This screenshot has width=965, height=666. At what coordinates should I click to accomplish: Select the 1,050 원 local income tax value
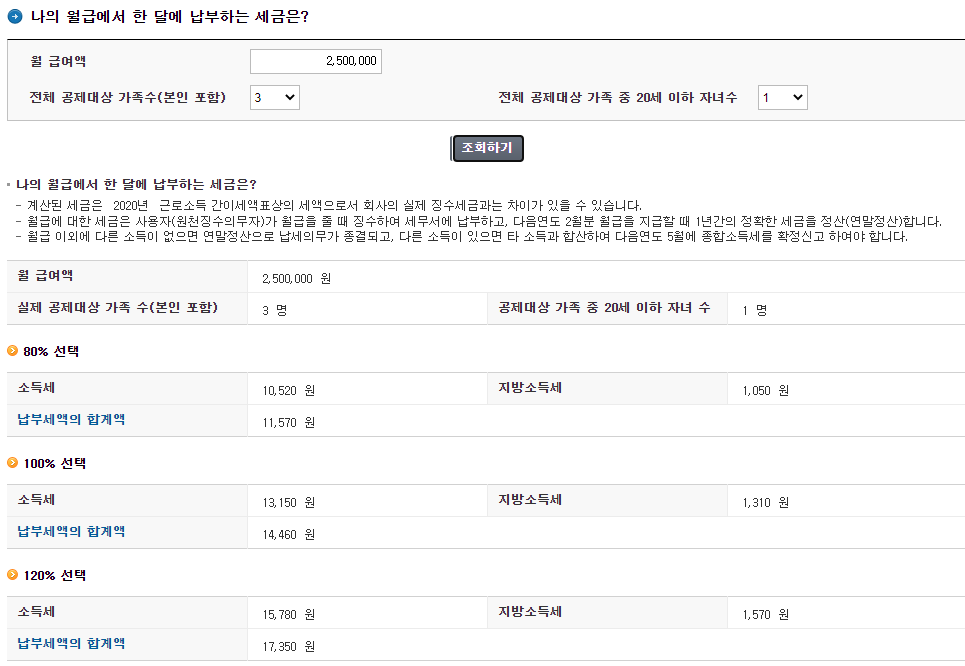click(x=766, y=391)
